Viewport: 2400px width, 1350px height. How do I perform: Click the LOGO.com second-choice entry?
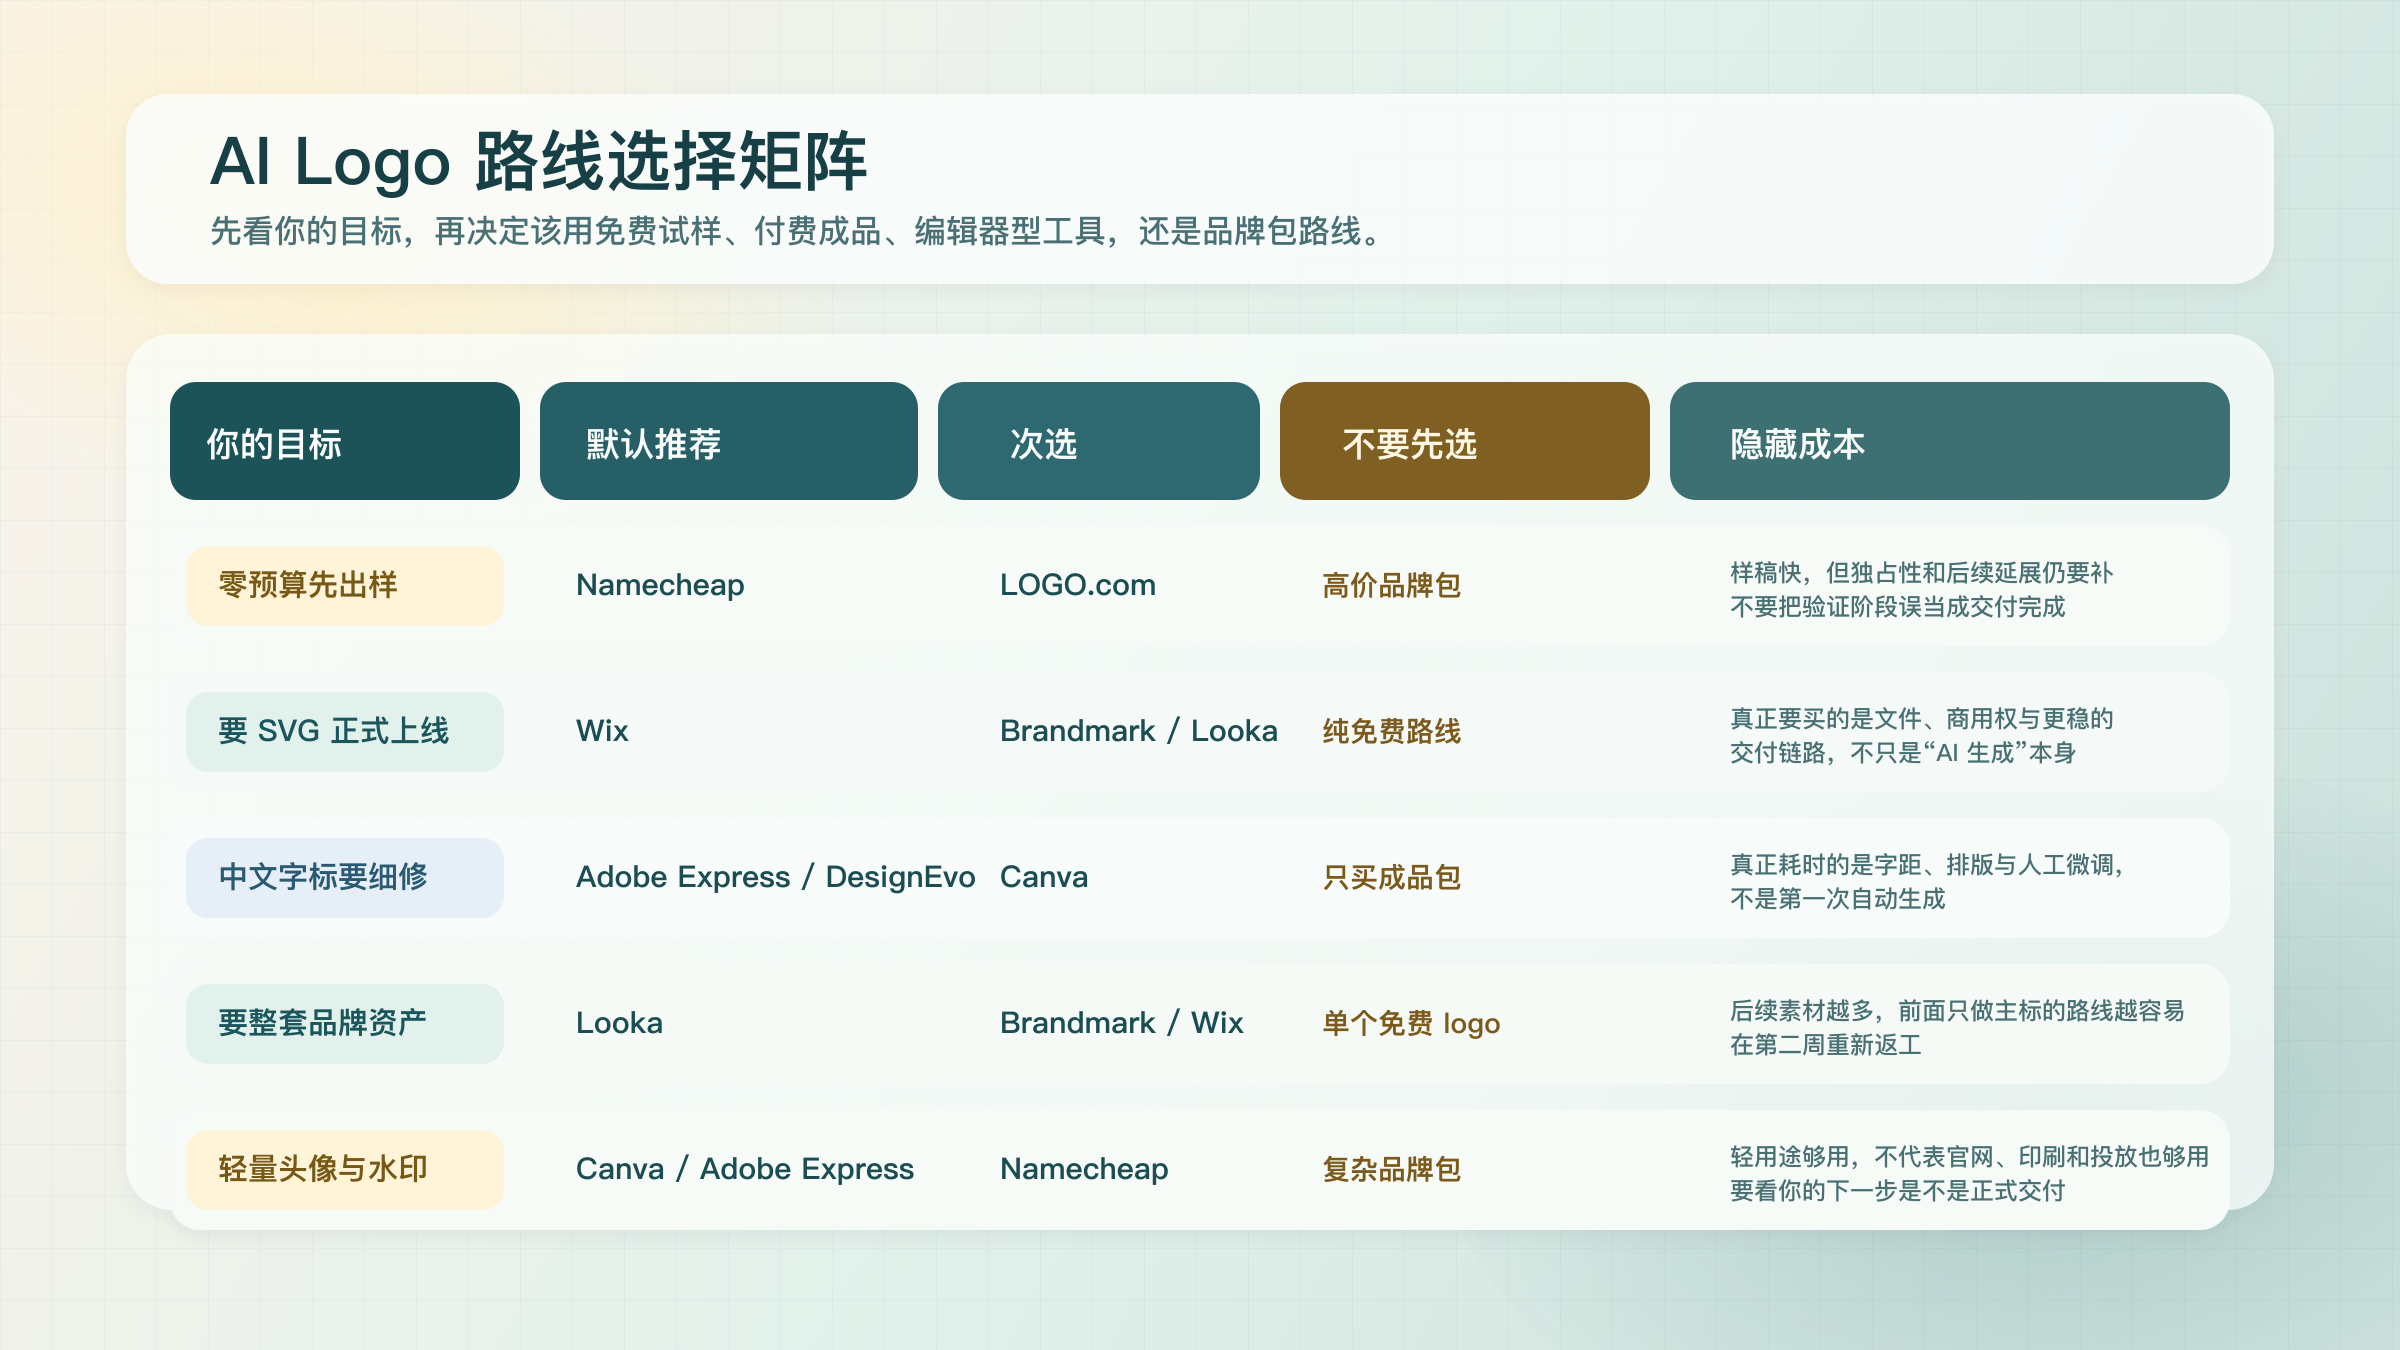[1077, 585]
